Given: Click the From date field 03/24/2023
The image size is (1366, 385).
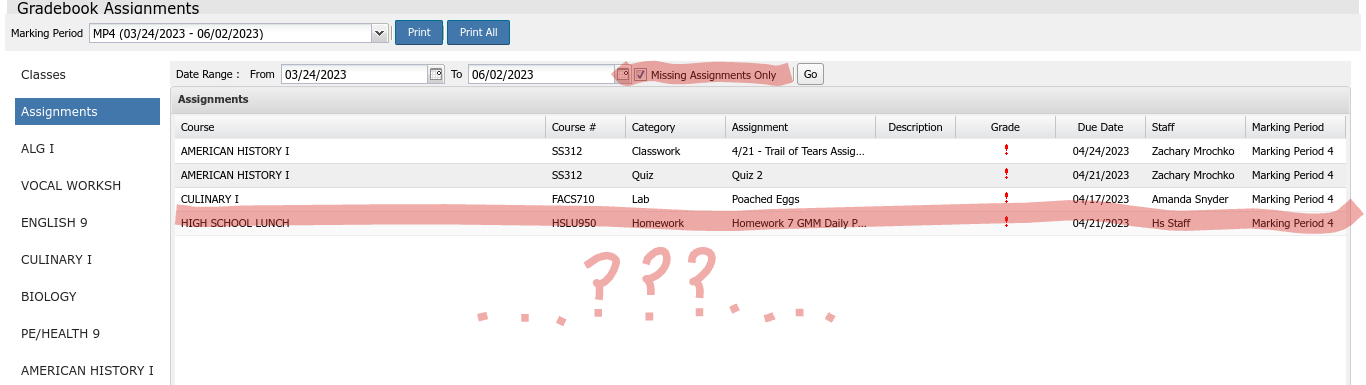Looking at the screenshot, I should click(355, 74).
